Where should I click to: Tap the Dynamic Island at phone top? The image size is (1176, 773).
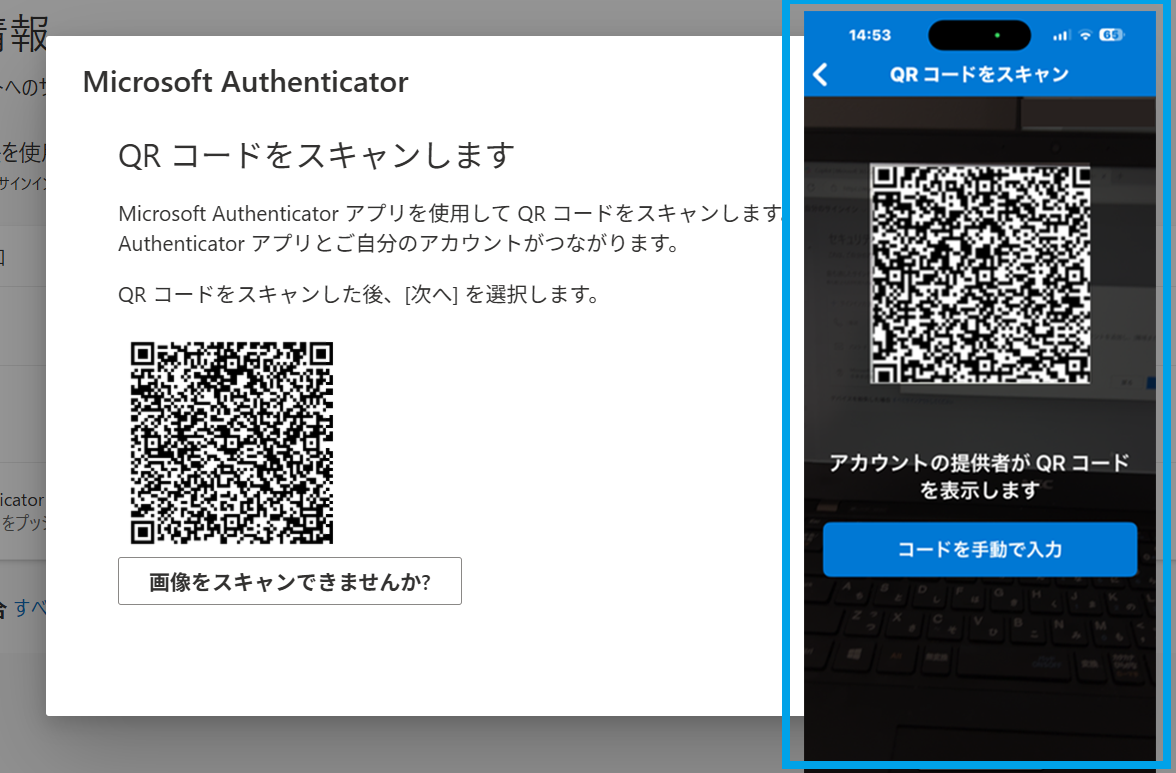(x=978, y=35)
